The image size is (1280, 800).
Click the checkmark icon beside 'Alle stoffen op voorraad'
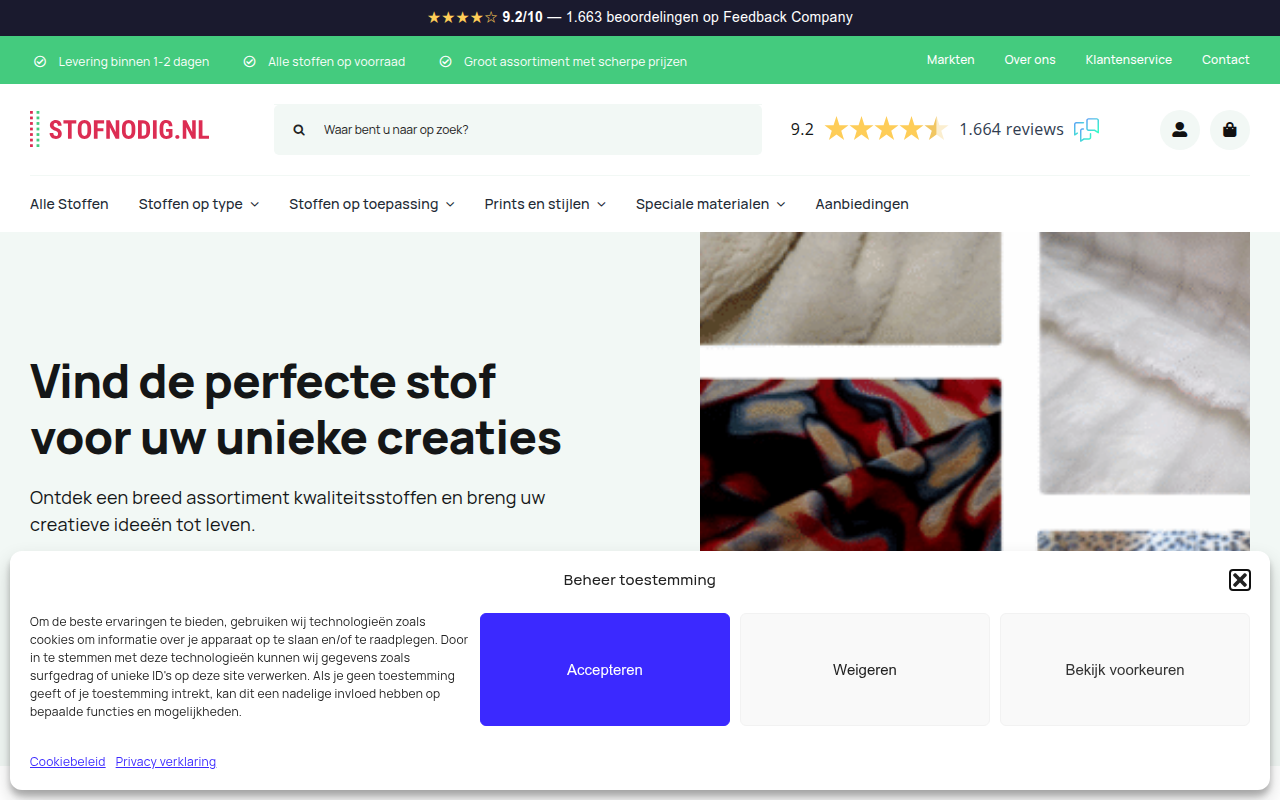250,62
